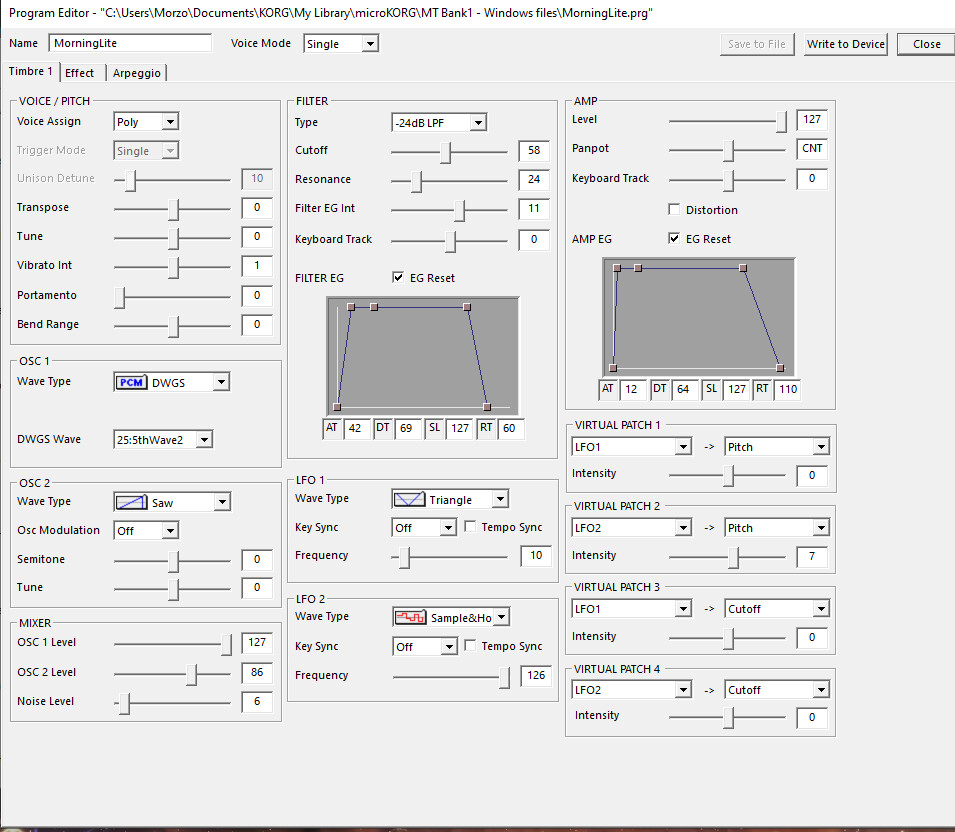Click the OSC 1 Level value field

coord(256,643)
